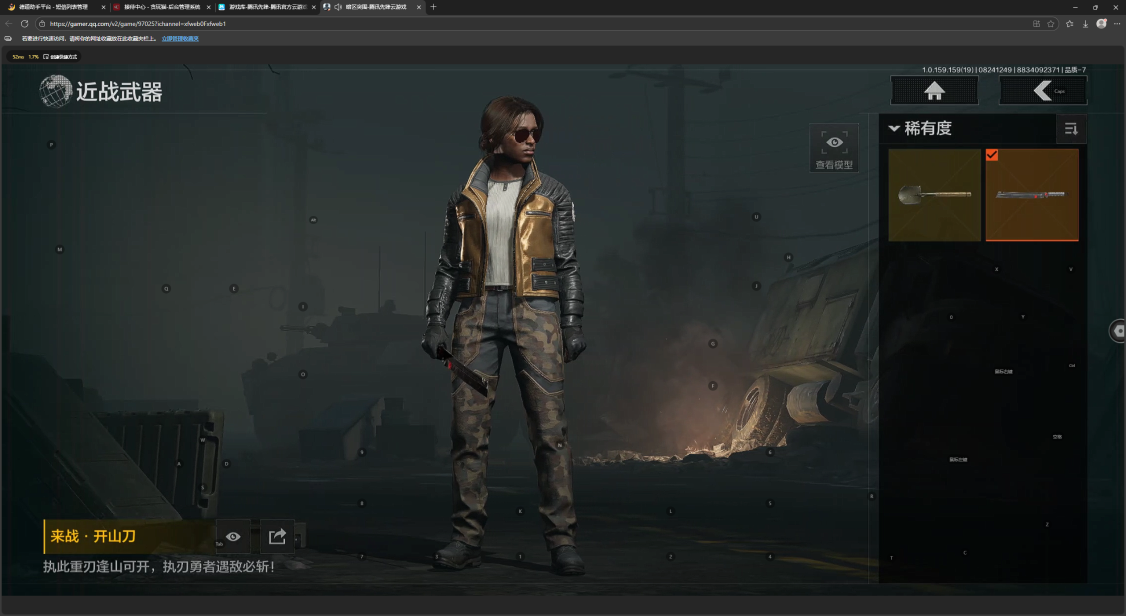The height and width of the screenshot is (616, 1126).
Task: Click the 创建快捷方式 shortcut button
Action: (60, 57)
